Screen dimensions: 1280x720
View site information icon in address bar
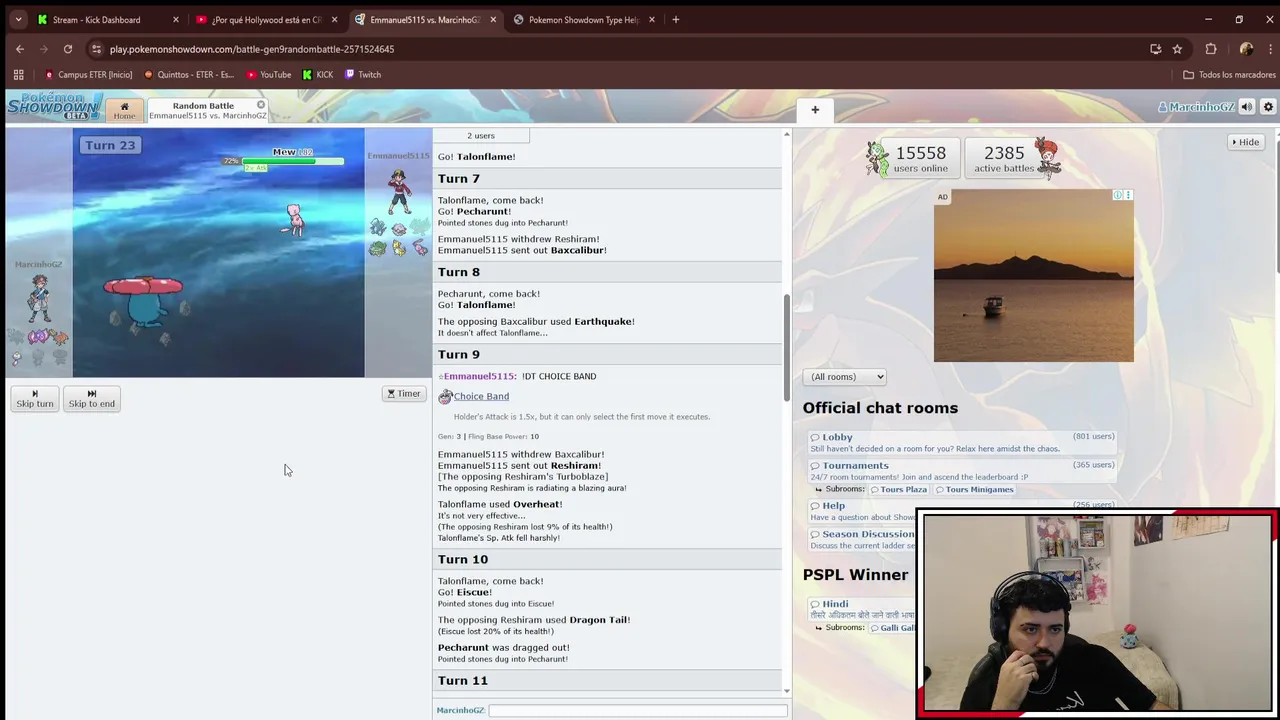(x=96, y=49)
